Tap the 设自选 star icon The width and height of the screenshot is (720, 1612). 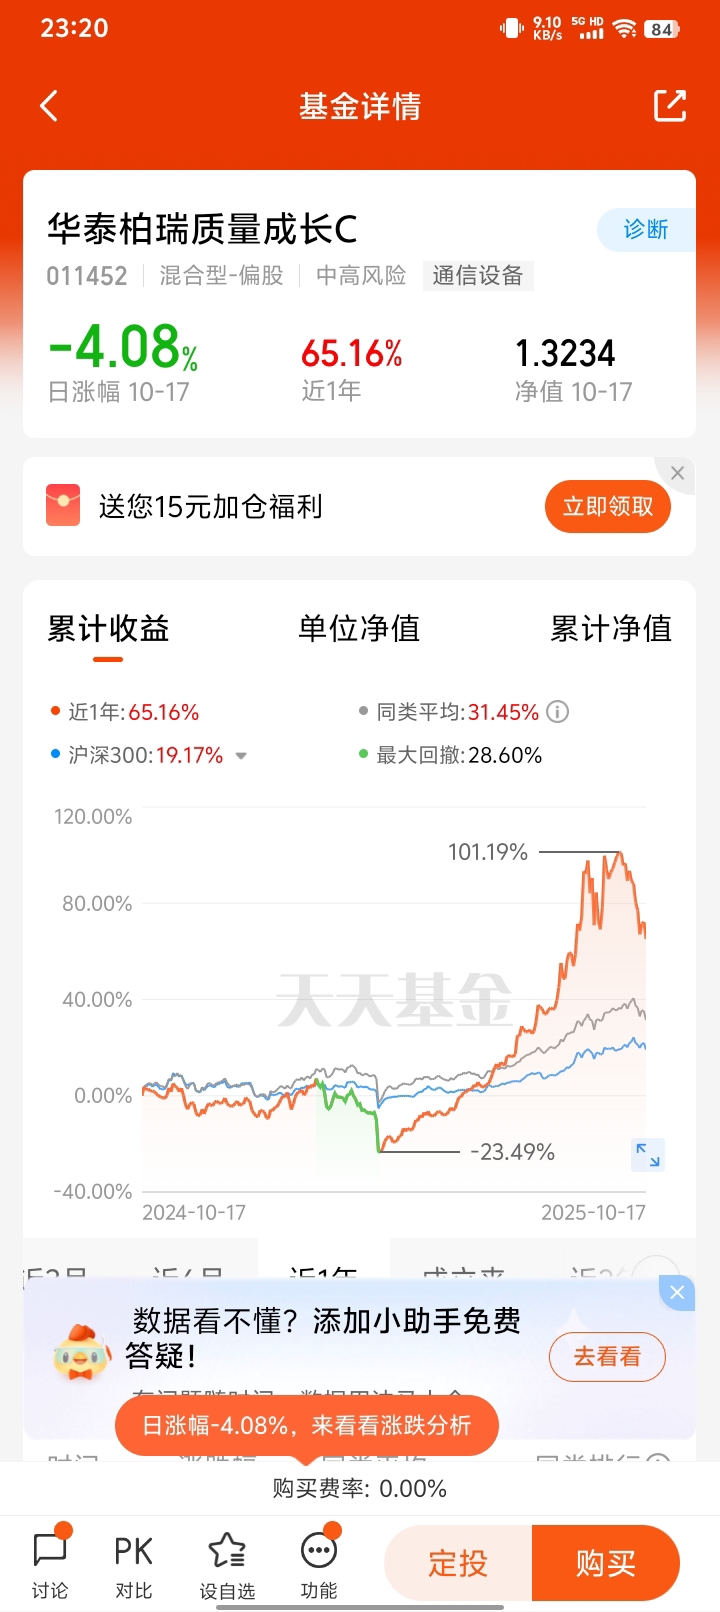point(227,1563)
